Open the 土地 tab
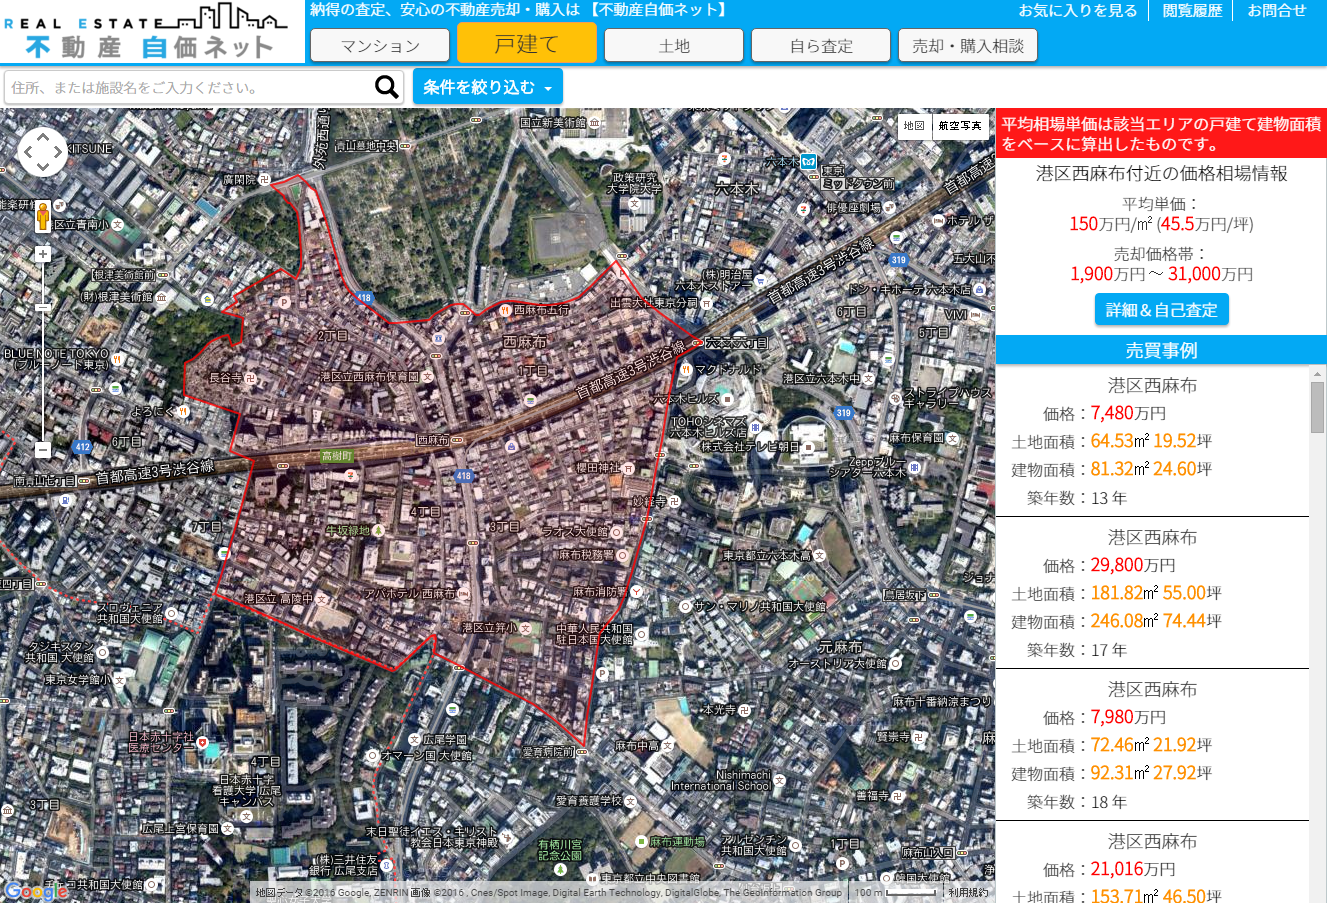Image resolution: width=1327 pixels, height=903 pixels. point(674,46)
